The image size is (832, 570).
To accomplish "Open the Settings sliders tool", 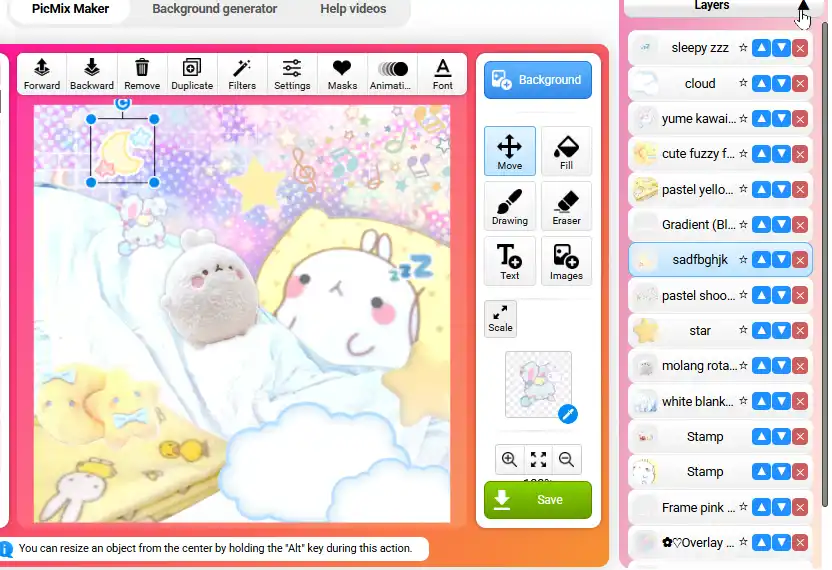I will pos(292,74).
